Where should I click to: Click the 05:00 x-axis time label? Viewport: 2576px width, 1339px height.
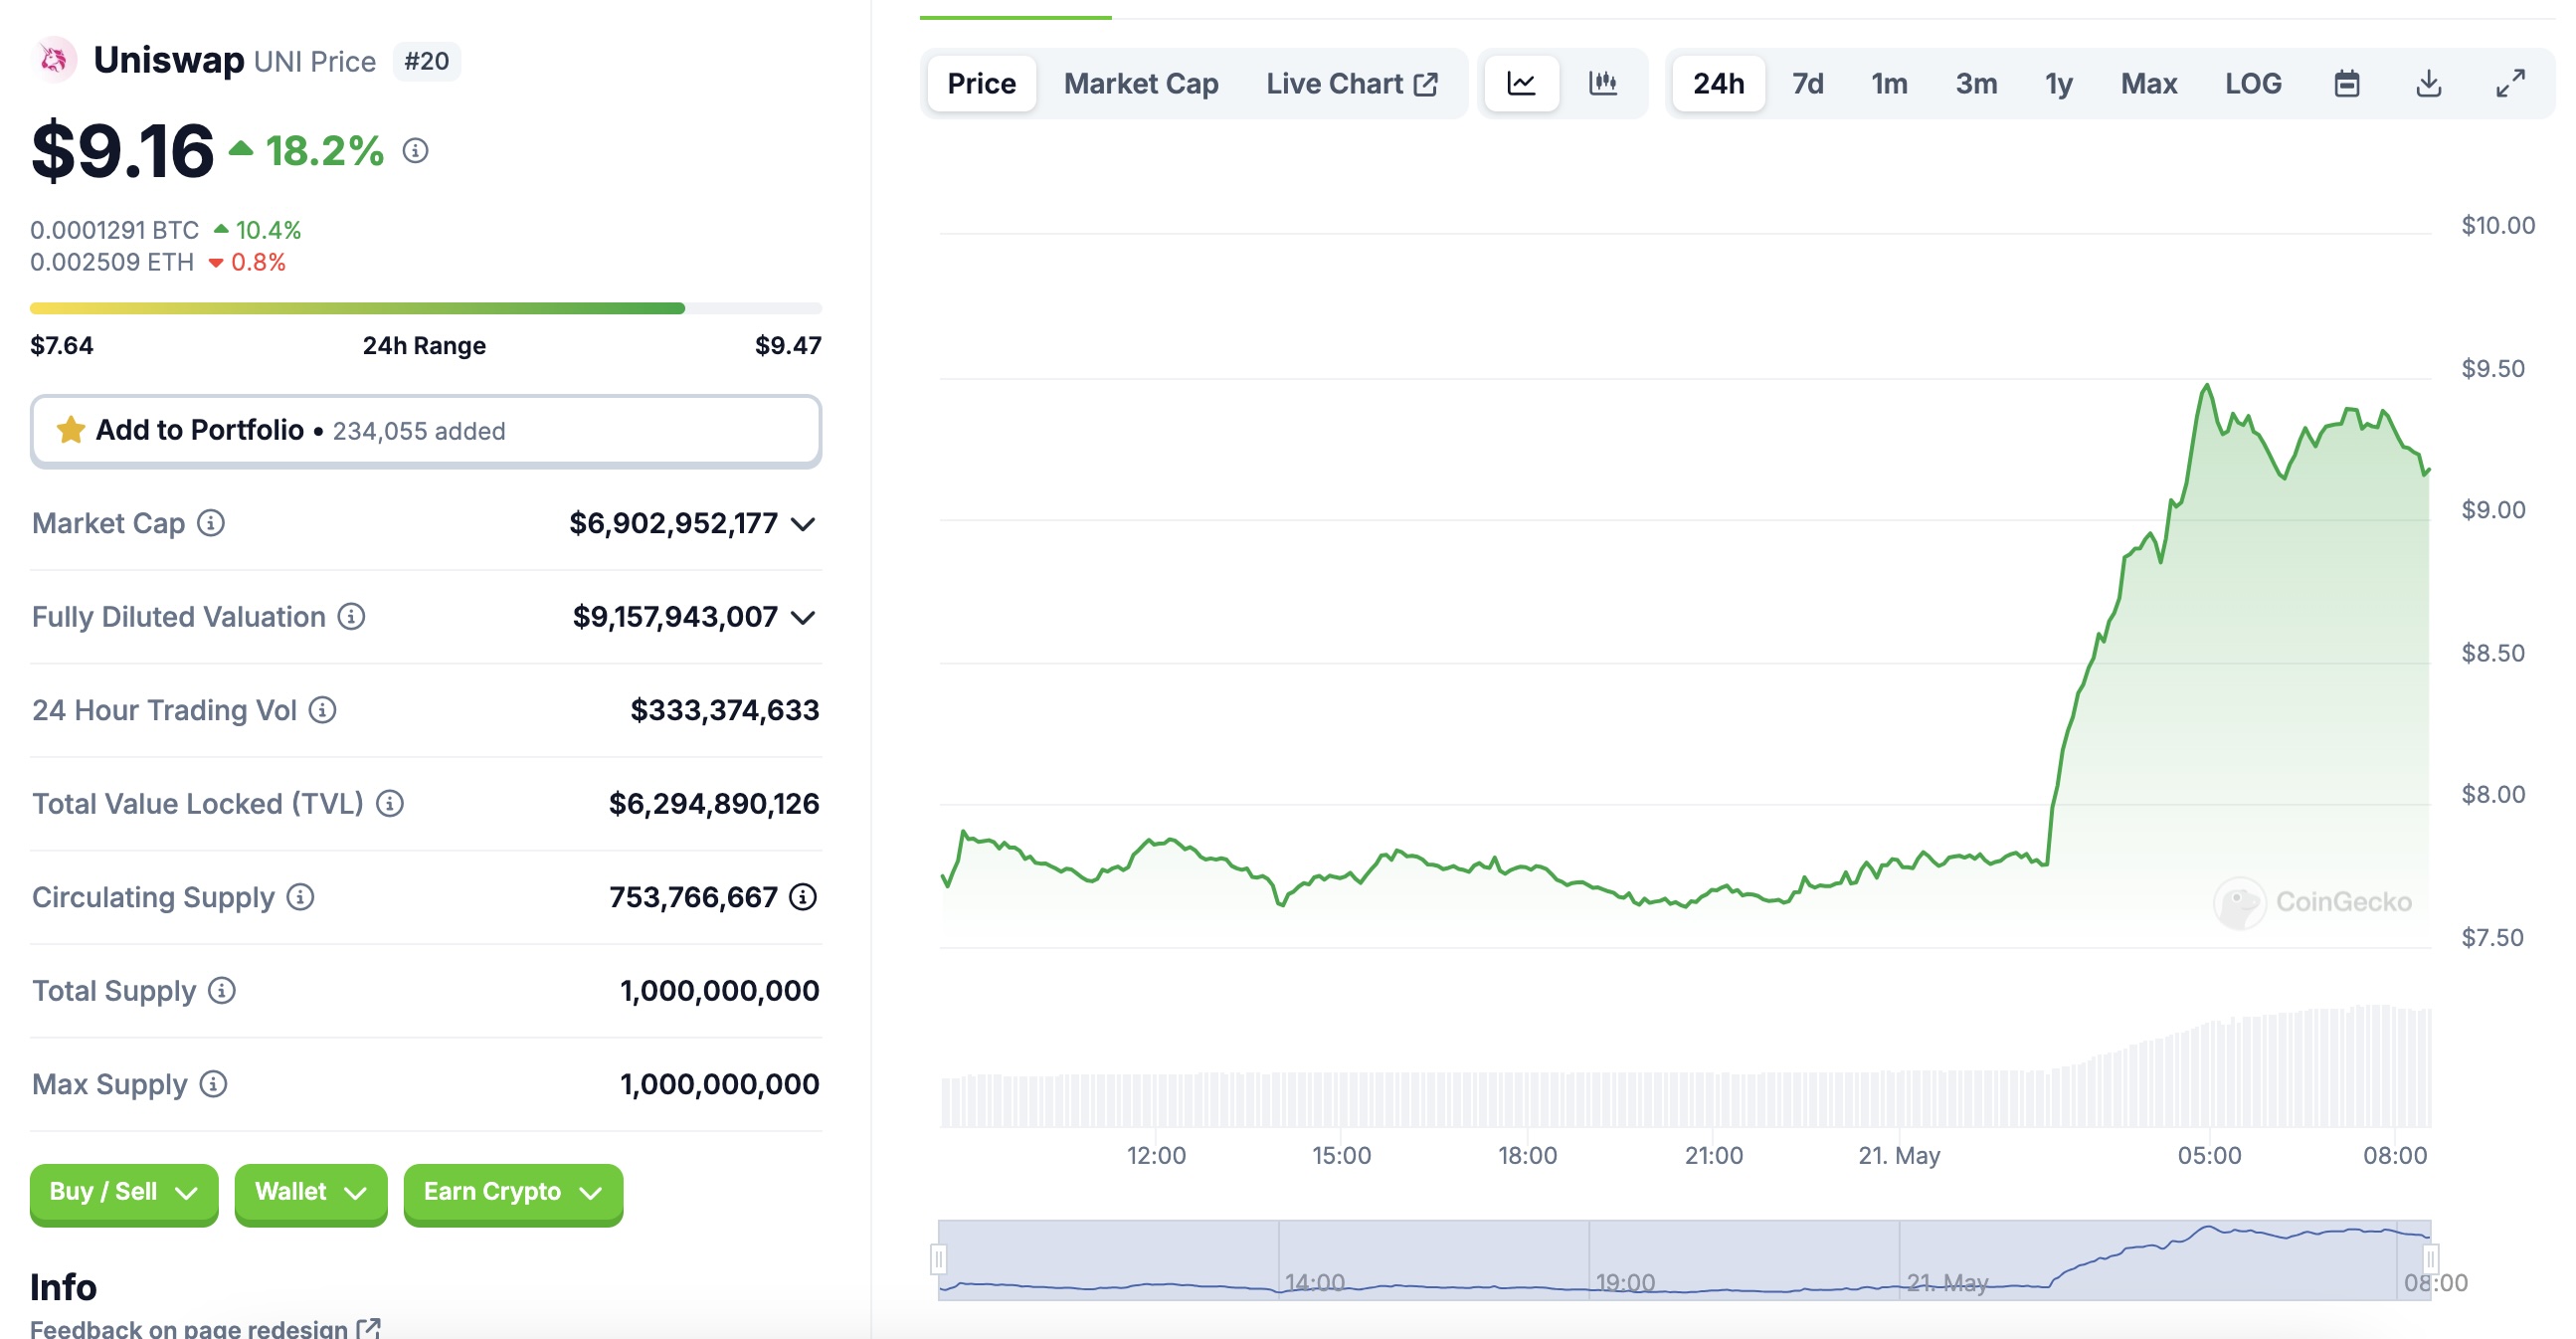tap(2209, 1155)
